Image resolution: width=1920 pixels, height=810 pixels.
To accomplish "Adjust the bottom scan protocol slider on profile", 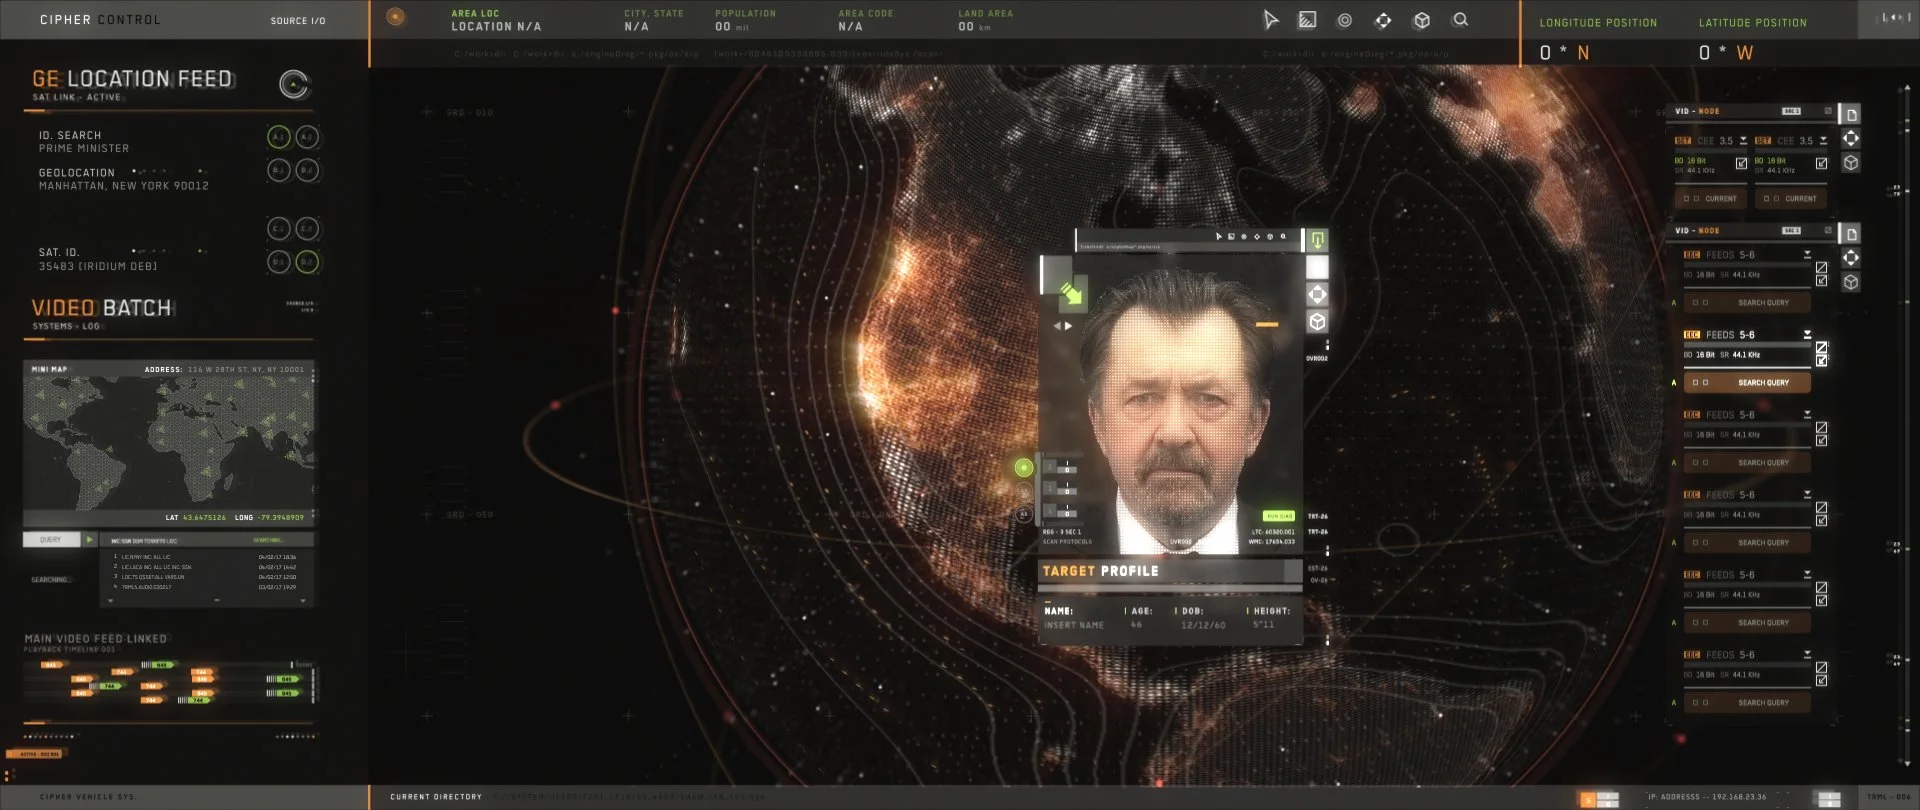I will (x=1060, y=510).
